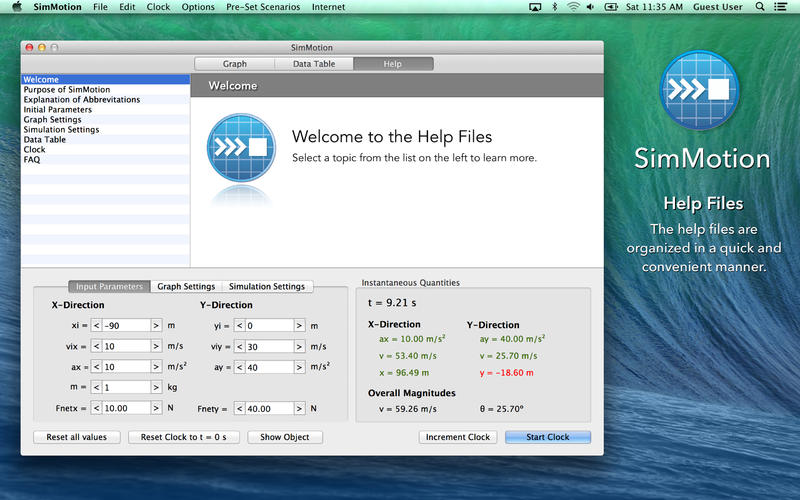Image resolution: width=800 pixels, height=500 pixels.
Task: Open Purpose of SimMotion help topic
Action: tap(106, 89)
